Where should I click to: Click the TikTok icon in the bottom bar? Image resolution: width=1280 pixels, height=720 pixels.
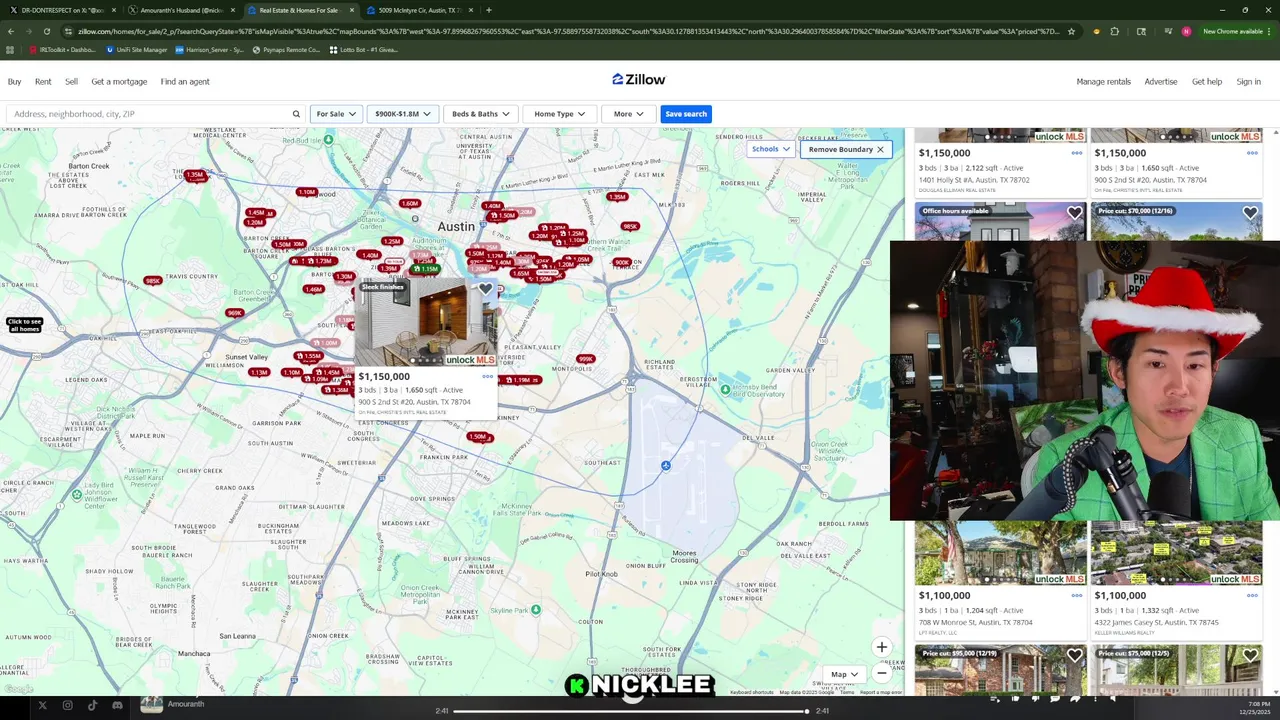(92, 705)
